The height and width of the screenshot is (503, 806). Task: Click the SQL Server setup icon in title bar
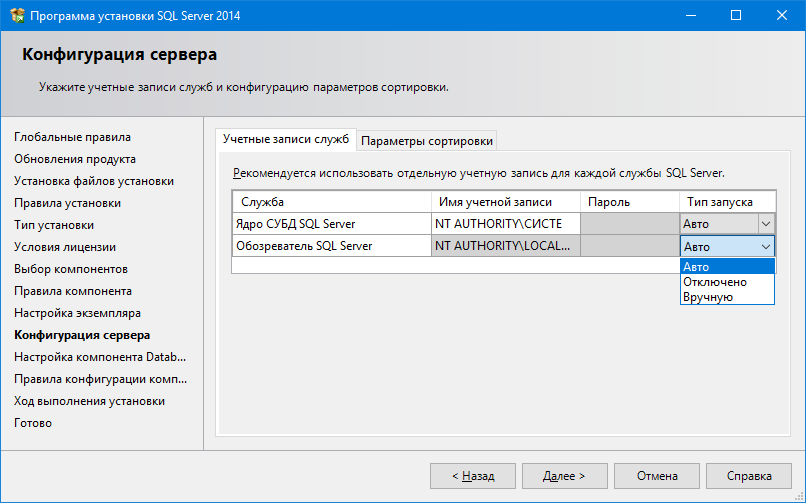click(16, 16)
